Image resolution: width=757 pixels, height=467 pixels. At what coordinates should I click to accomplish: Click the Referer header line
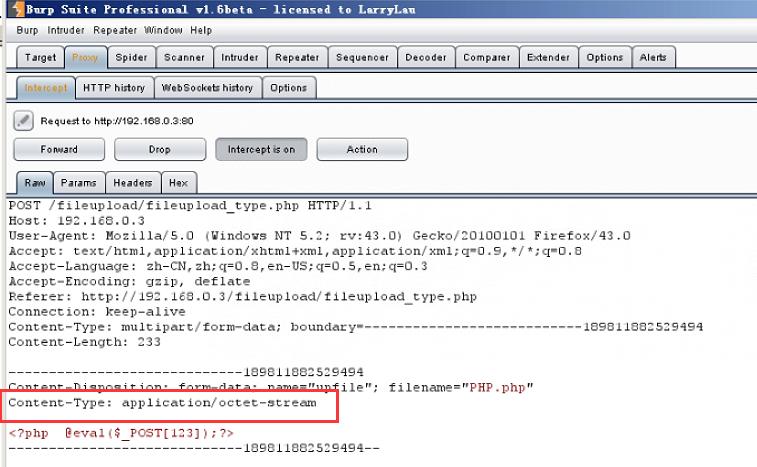[x=242, y=297]
